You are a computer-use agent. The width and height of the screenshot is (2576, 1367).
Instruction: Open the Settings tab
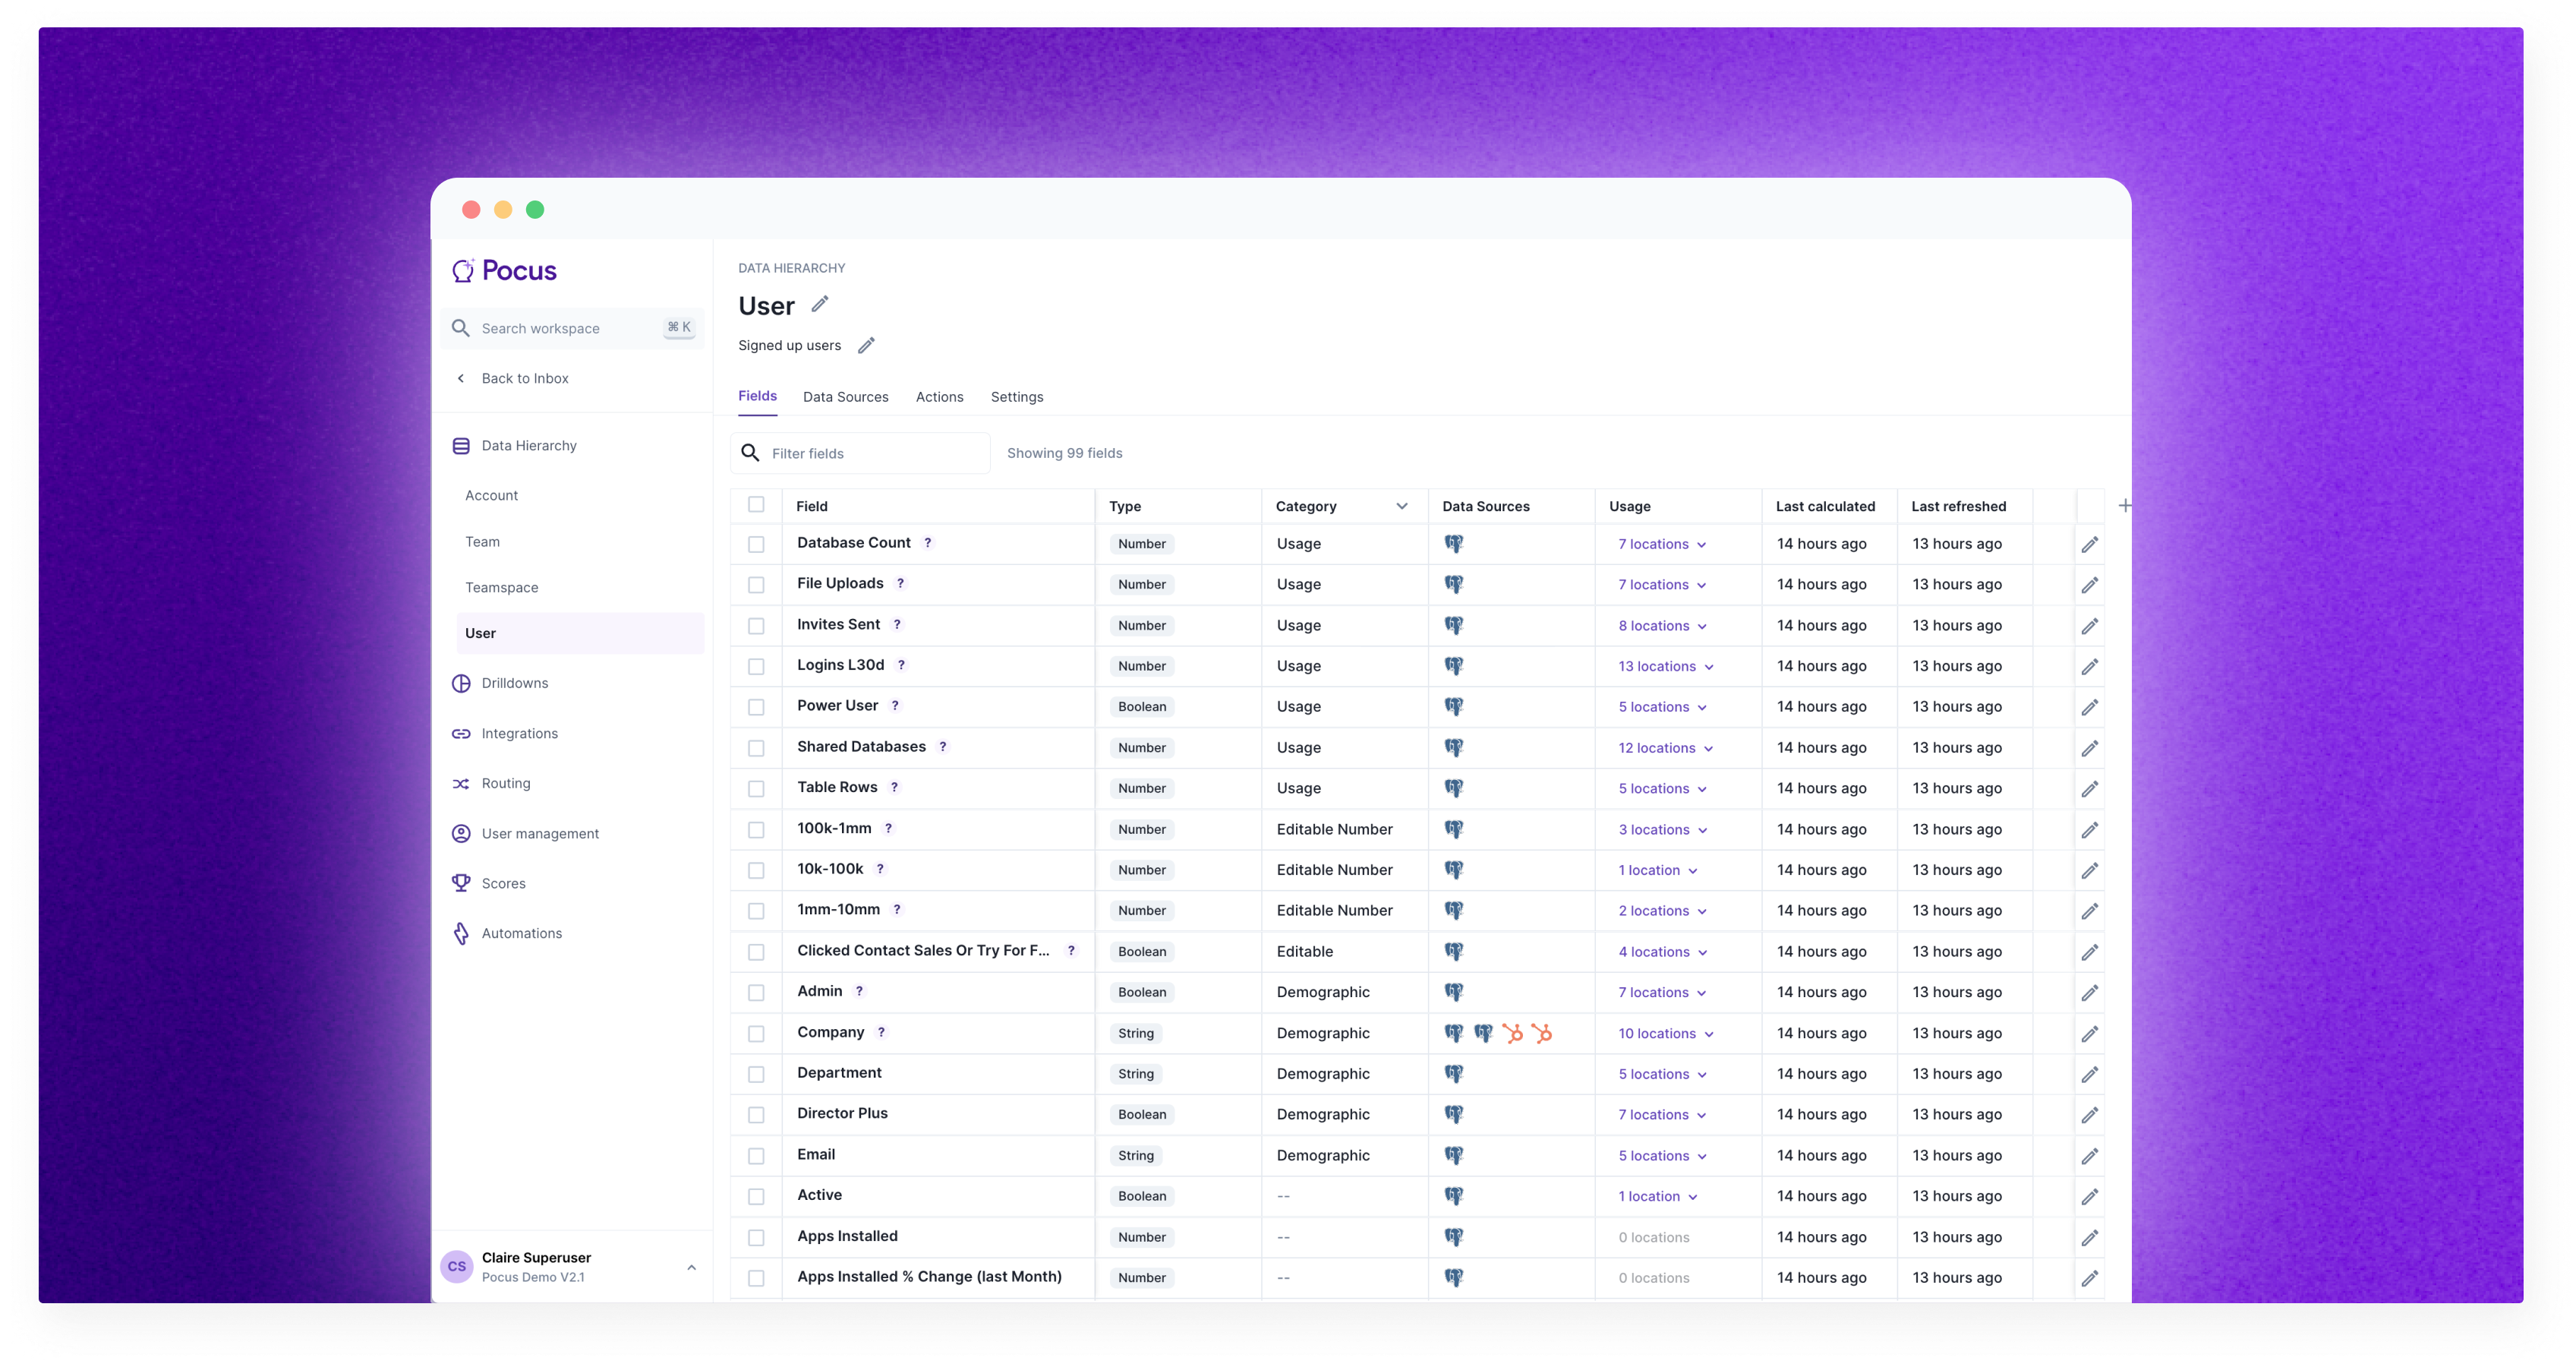[1016, 397]
